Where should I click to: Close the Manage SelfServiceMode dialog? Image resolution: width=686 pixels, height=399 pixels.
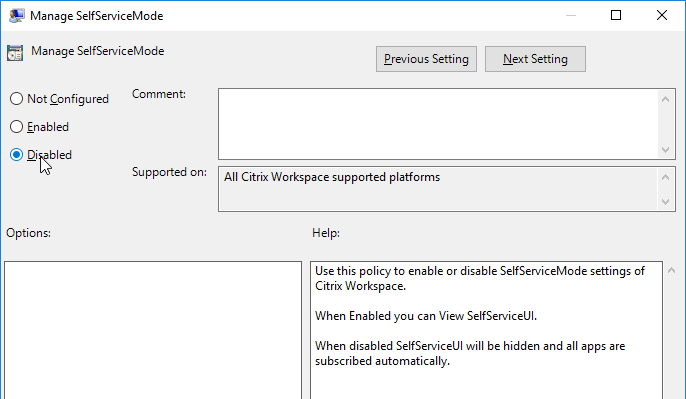(x=662, y=15)
